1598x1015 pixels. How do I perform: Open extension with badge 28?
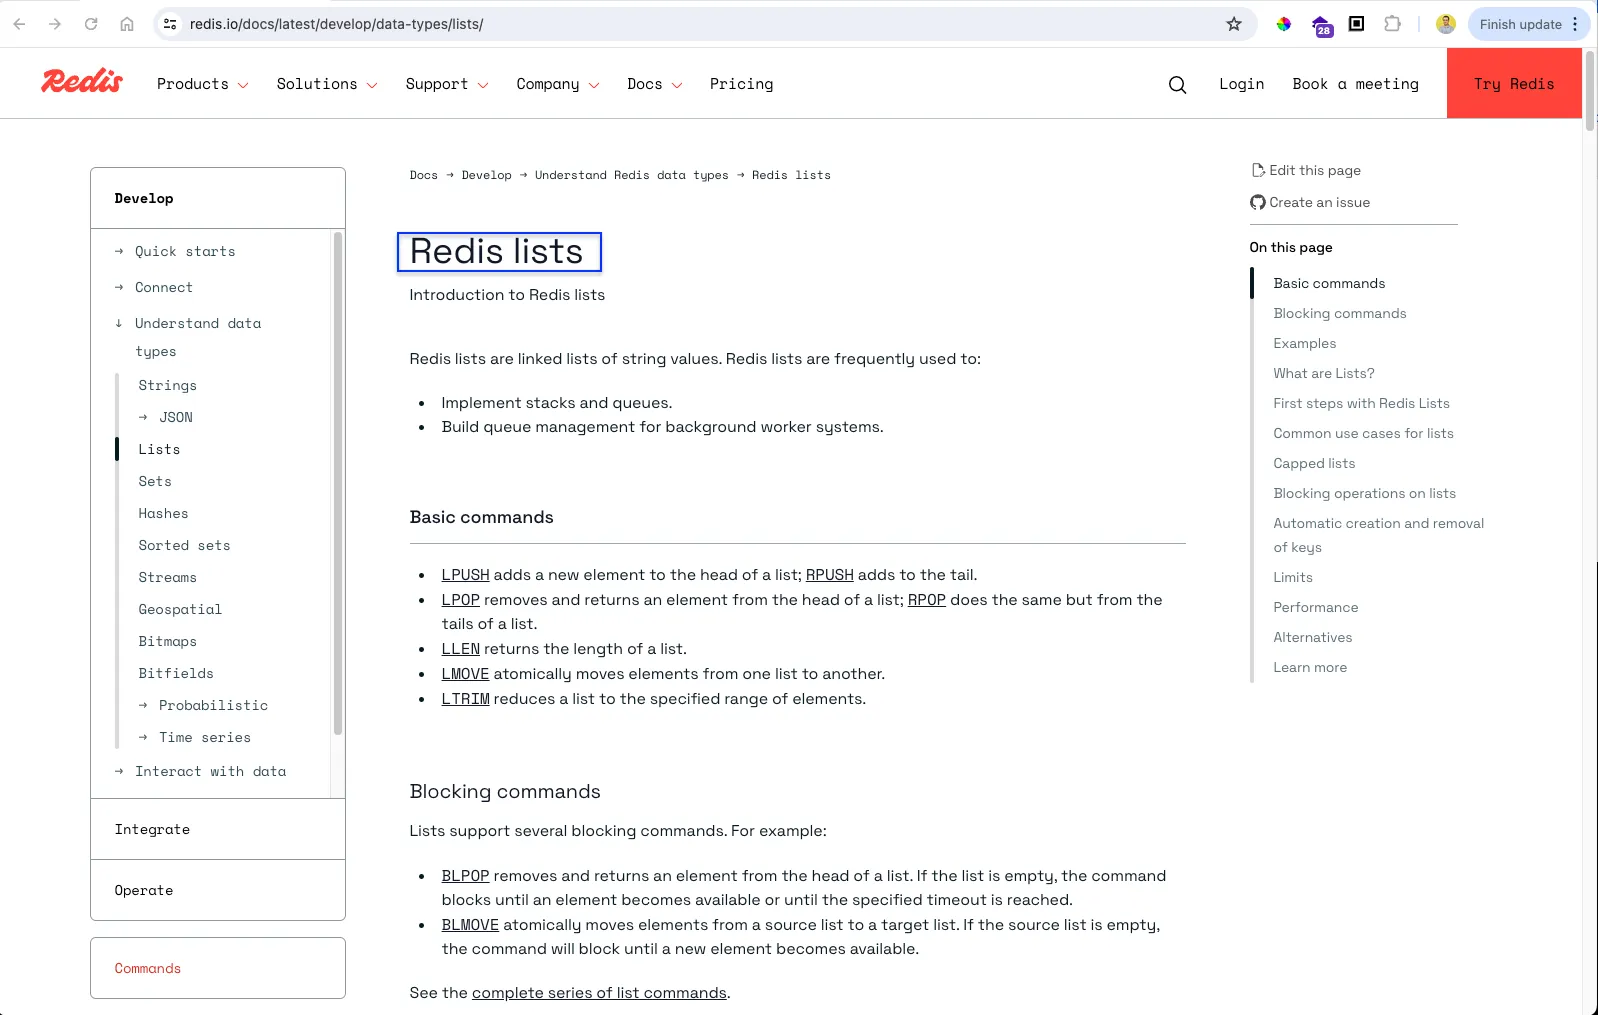point(1321,26)
